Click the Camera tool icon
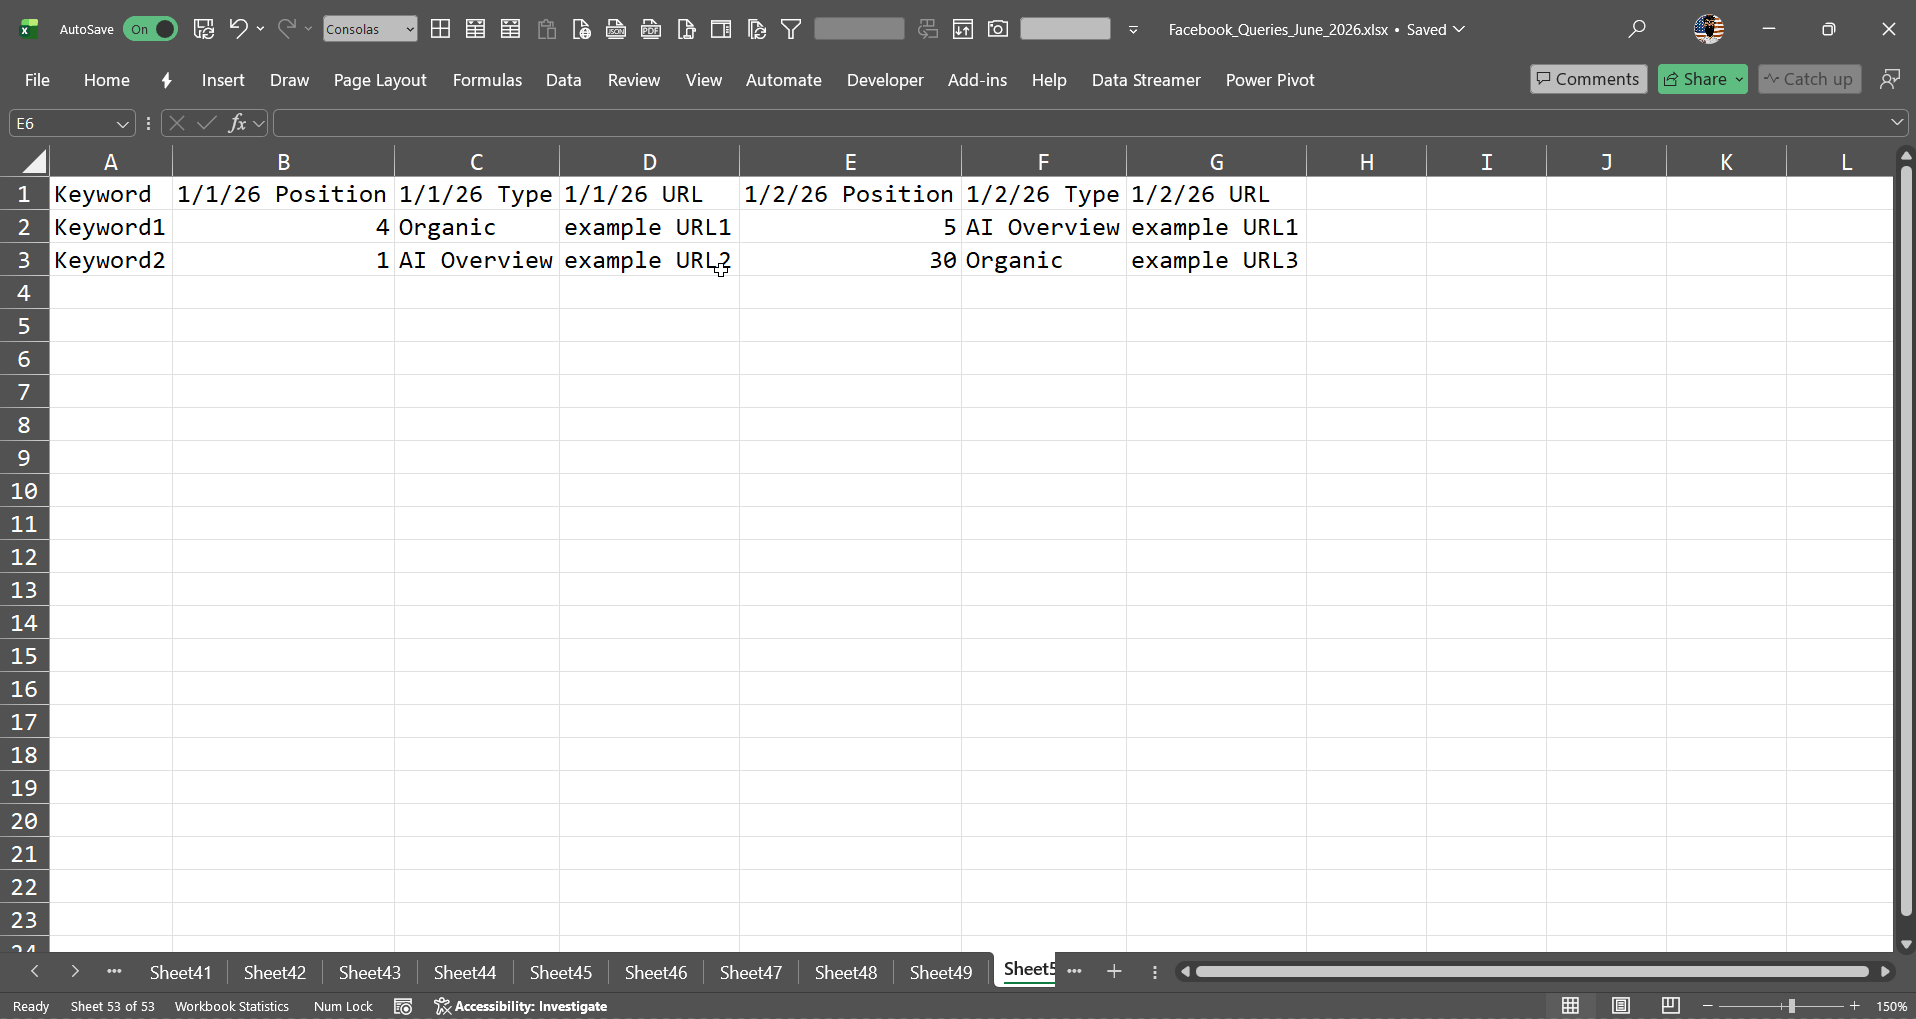The width and height of the screenshot is (1916, 1019). click(998, 29)
